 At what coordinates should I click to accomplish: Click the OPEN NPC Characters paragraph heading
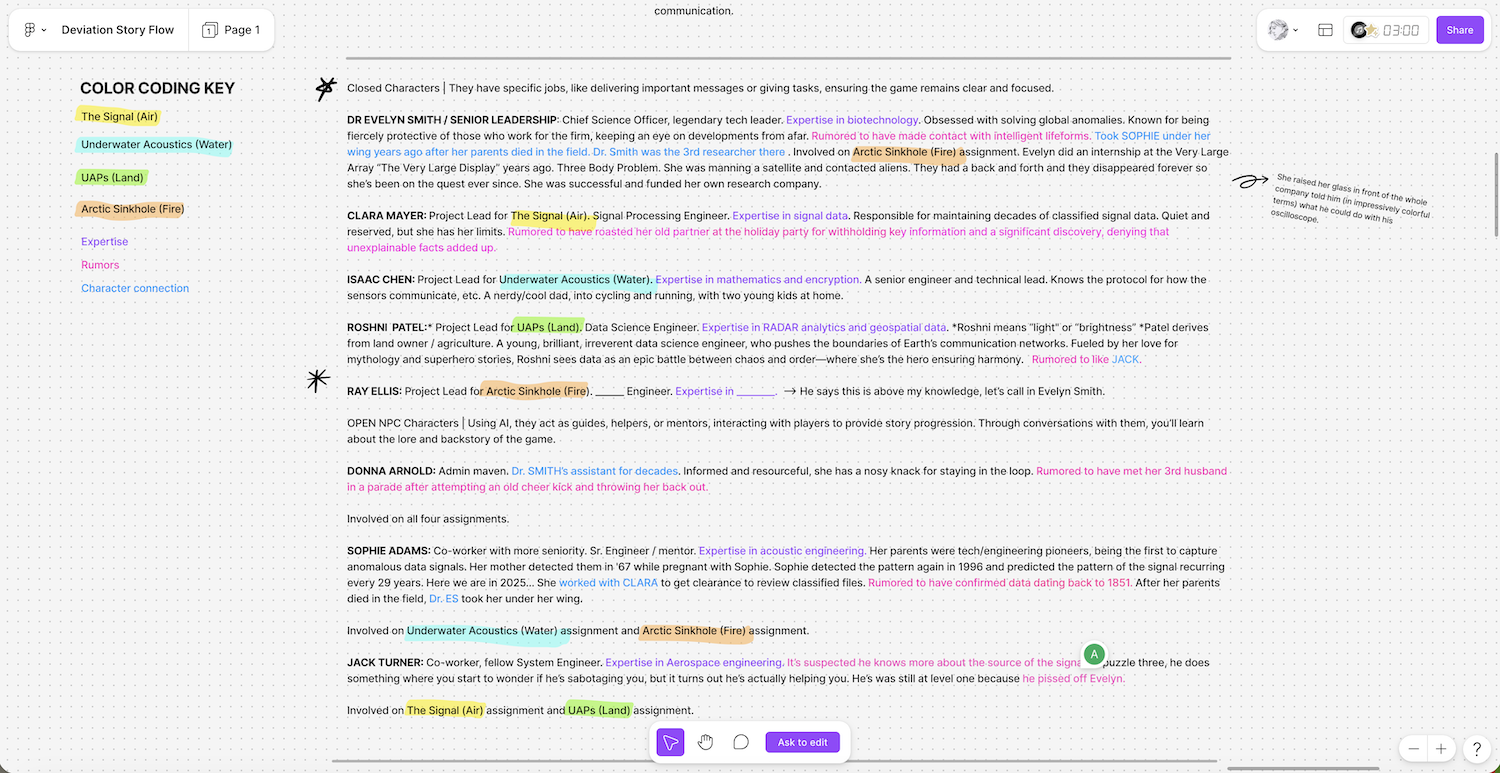(775, 431)
